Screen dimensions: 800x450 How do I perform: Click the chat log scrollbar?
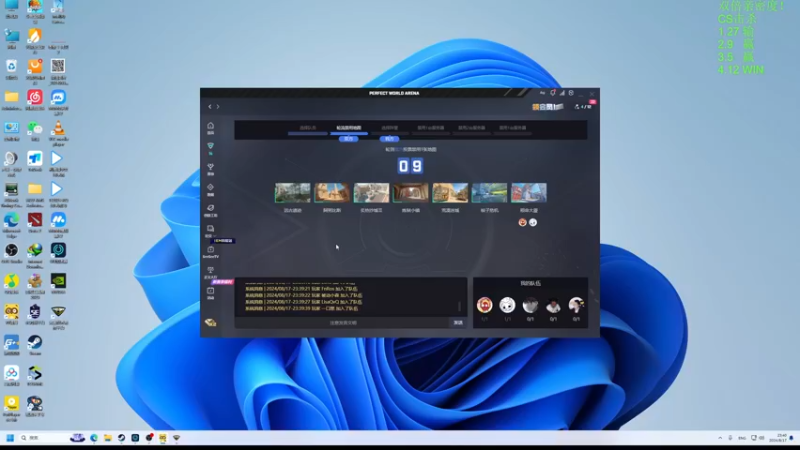pyautogui.click(x=459, y=306)
